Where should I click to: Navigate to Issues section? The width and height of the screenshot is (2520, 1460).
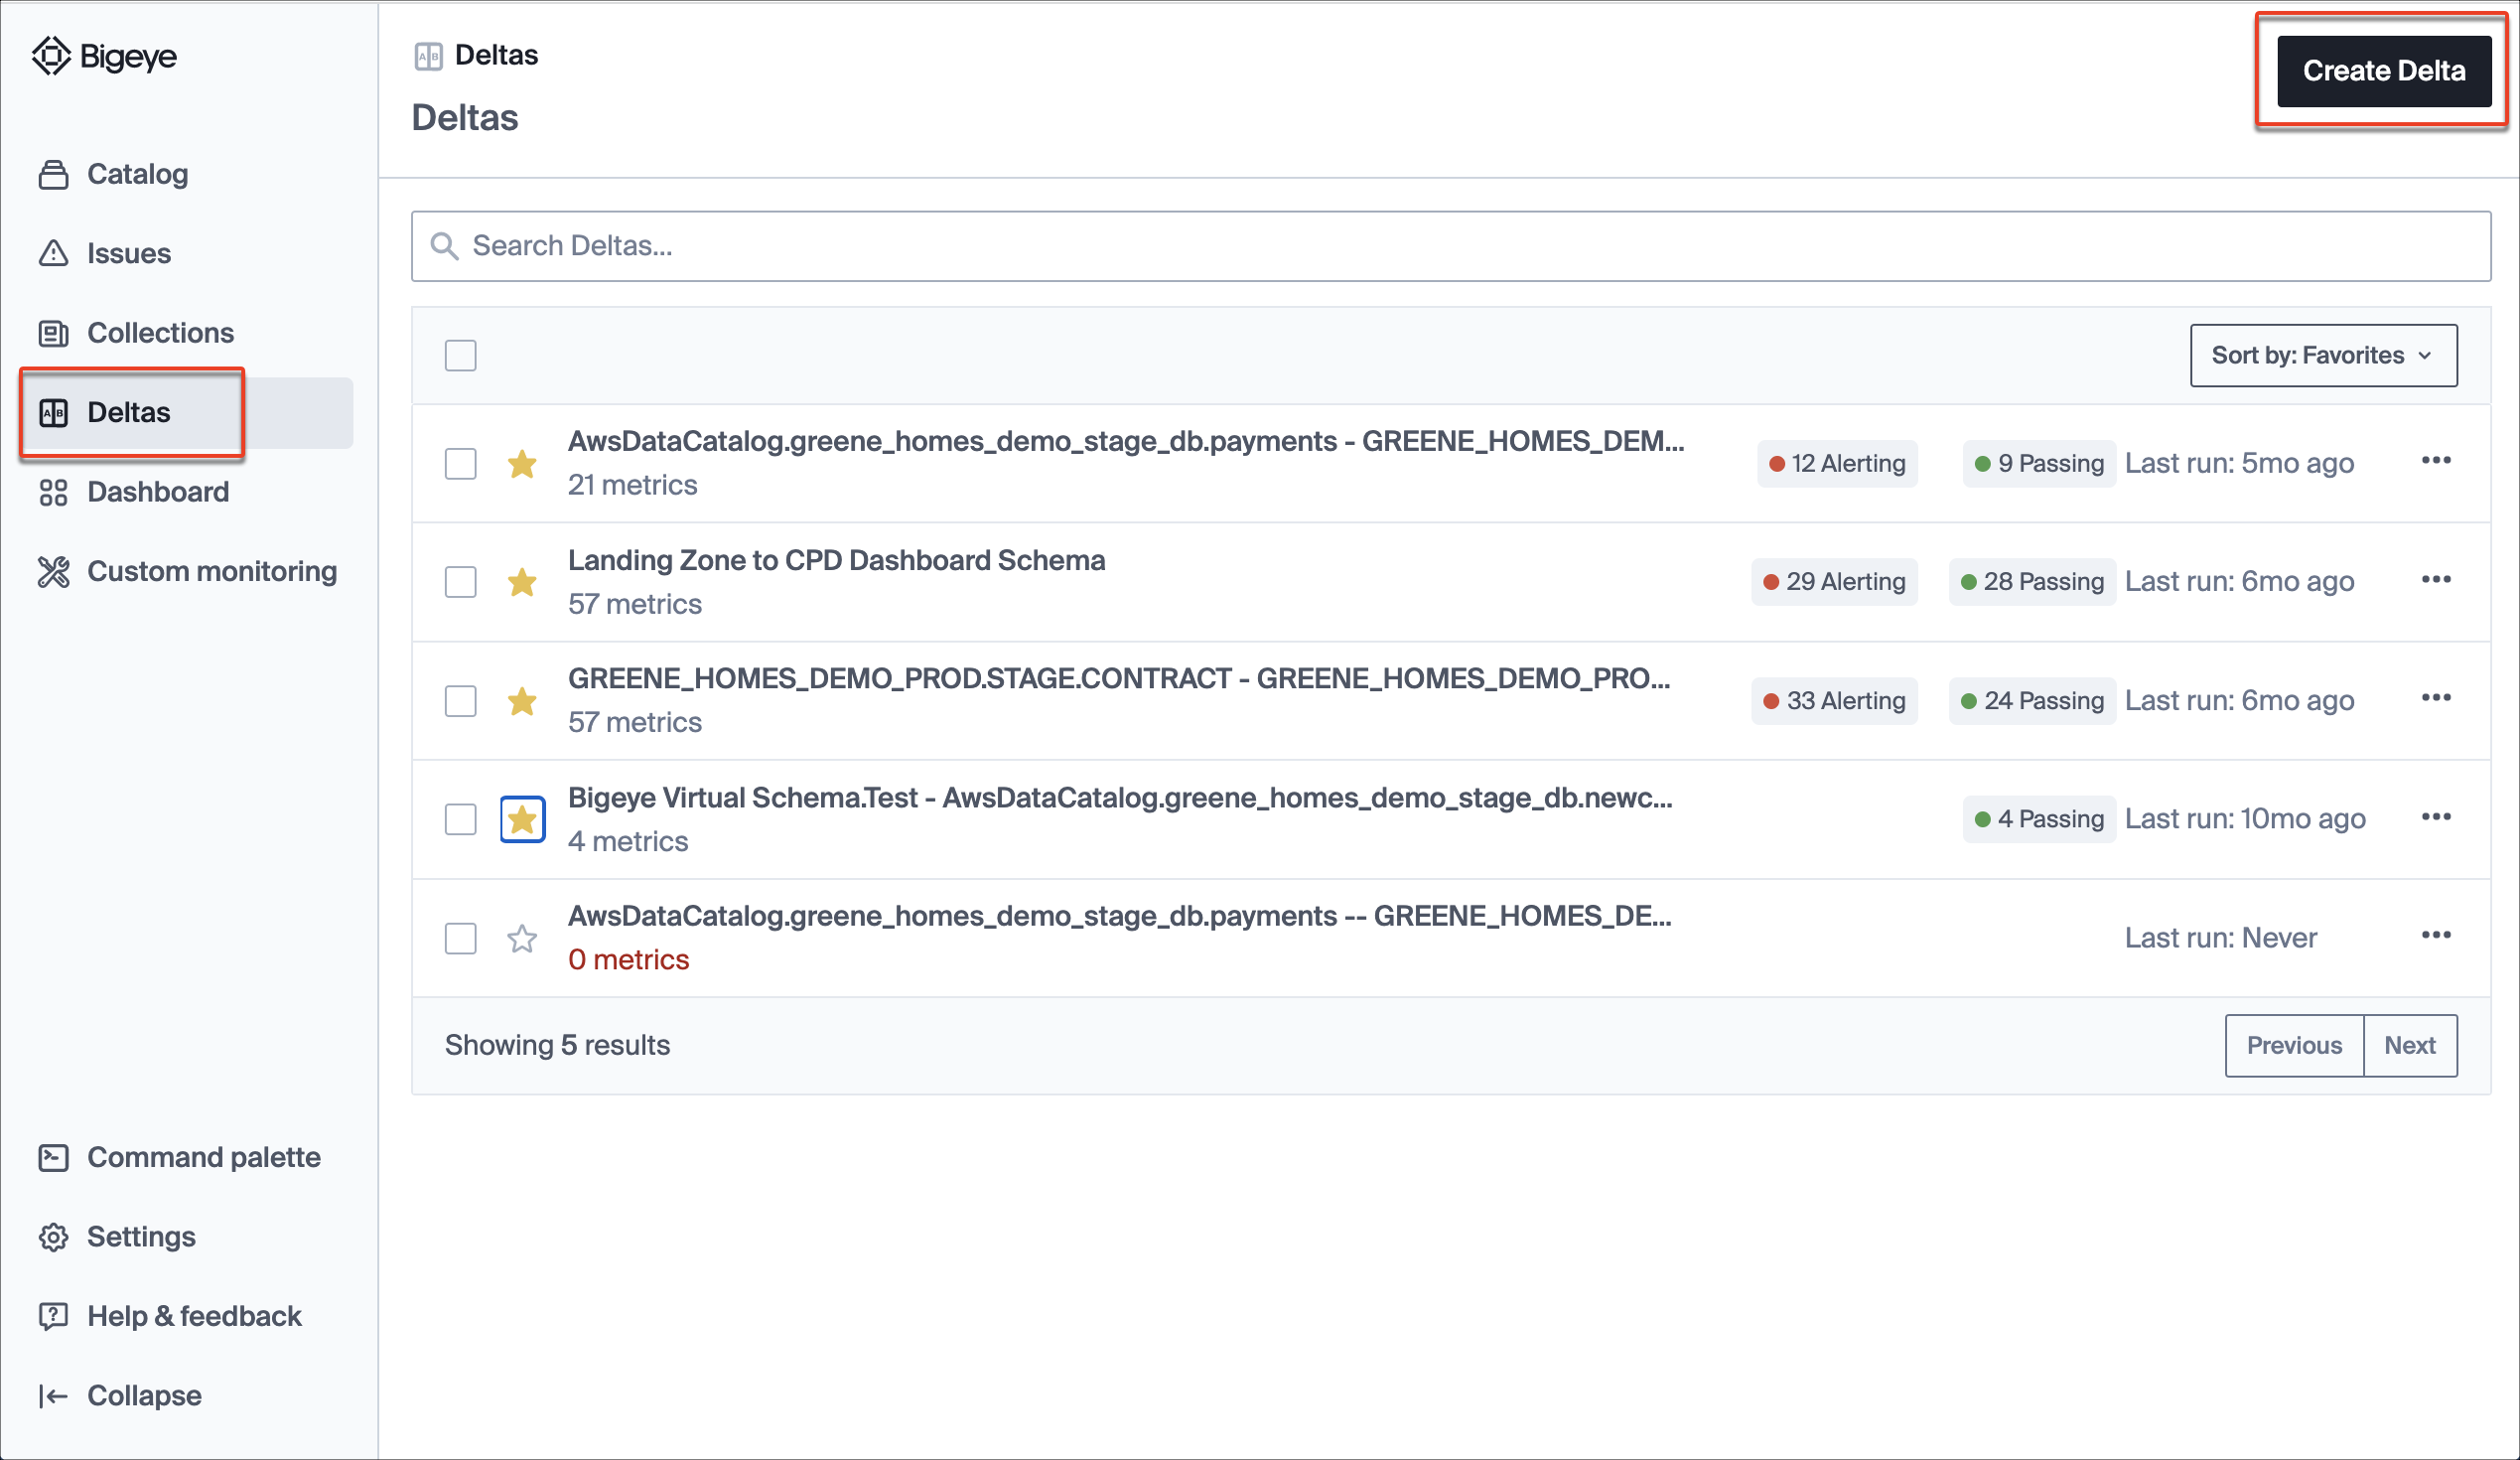tap(128, 250)
